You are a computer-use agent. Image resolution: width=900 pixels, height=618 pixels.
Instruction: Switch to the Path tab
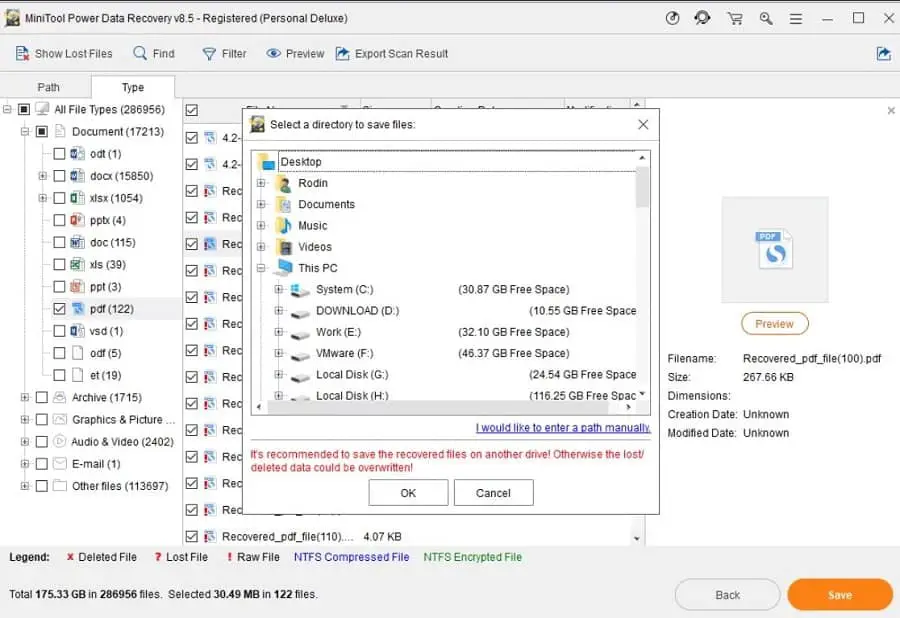point(48,88)
